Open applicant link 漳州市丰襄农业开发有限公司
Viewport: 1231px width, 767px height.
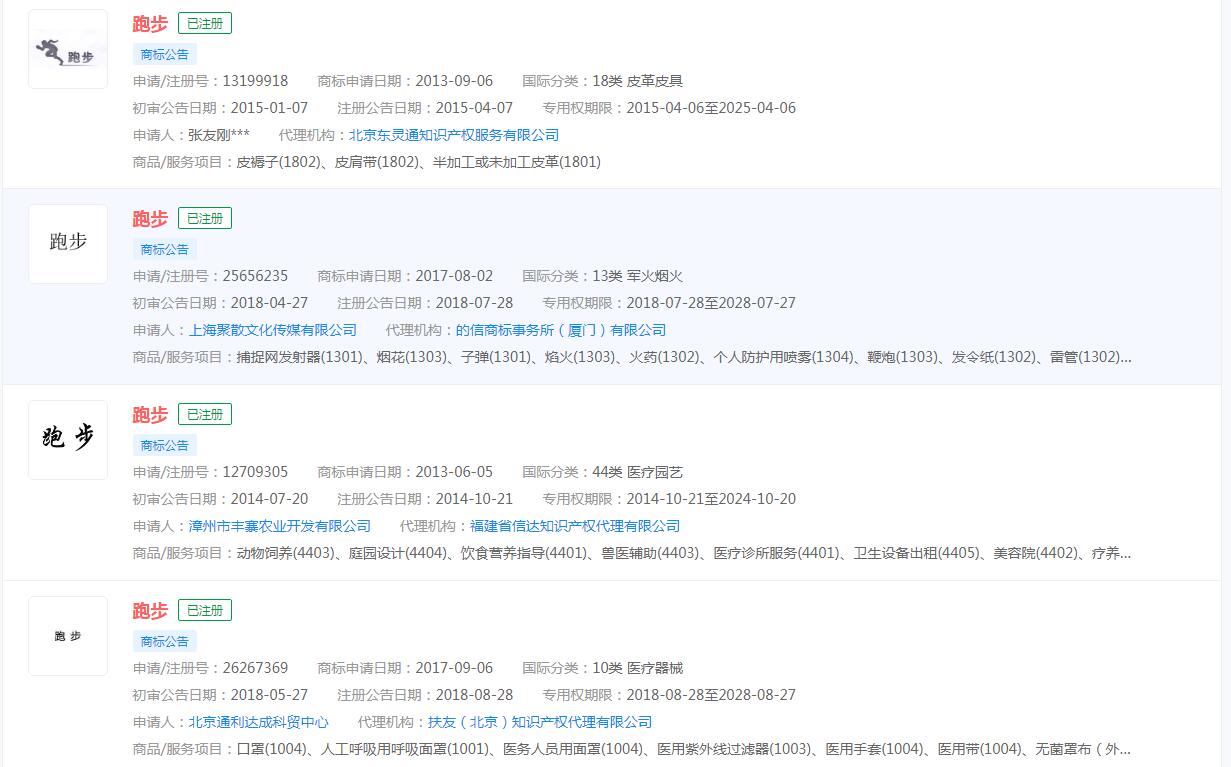pyautogui.click(x=280, y=526)
